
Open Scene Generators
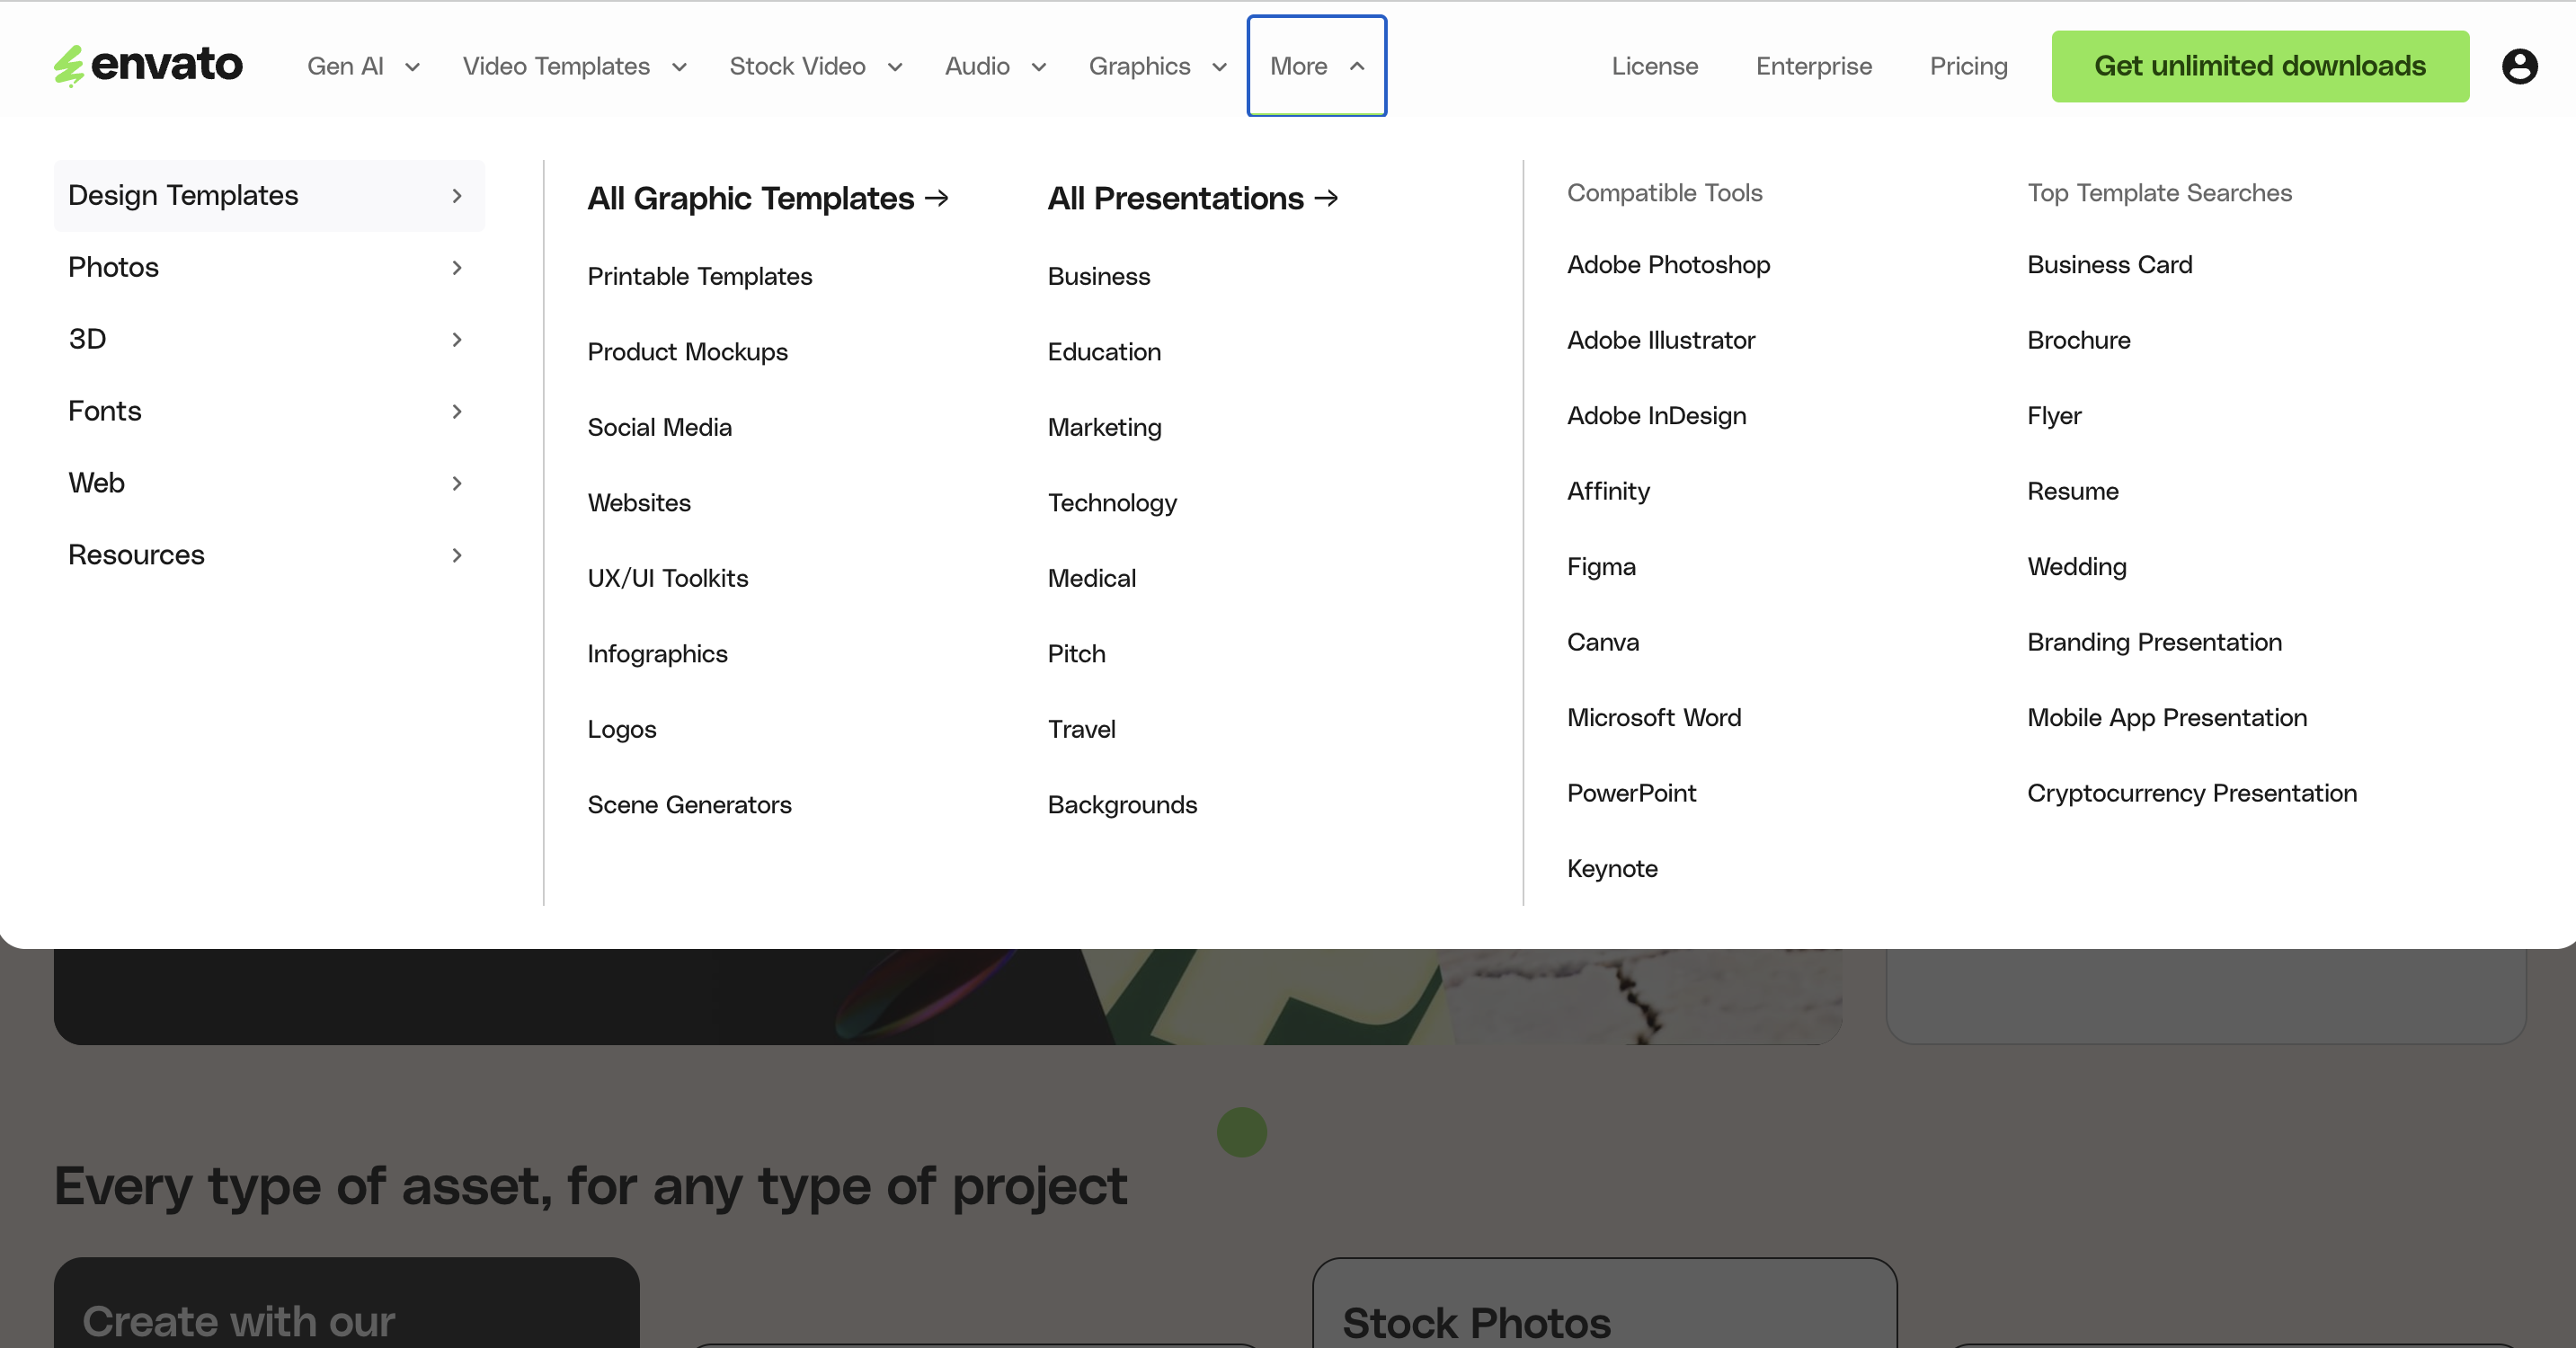click(x=689, y=805)
